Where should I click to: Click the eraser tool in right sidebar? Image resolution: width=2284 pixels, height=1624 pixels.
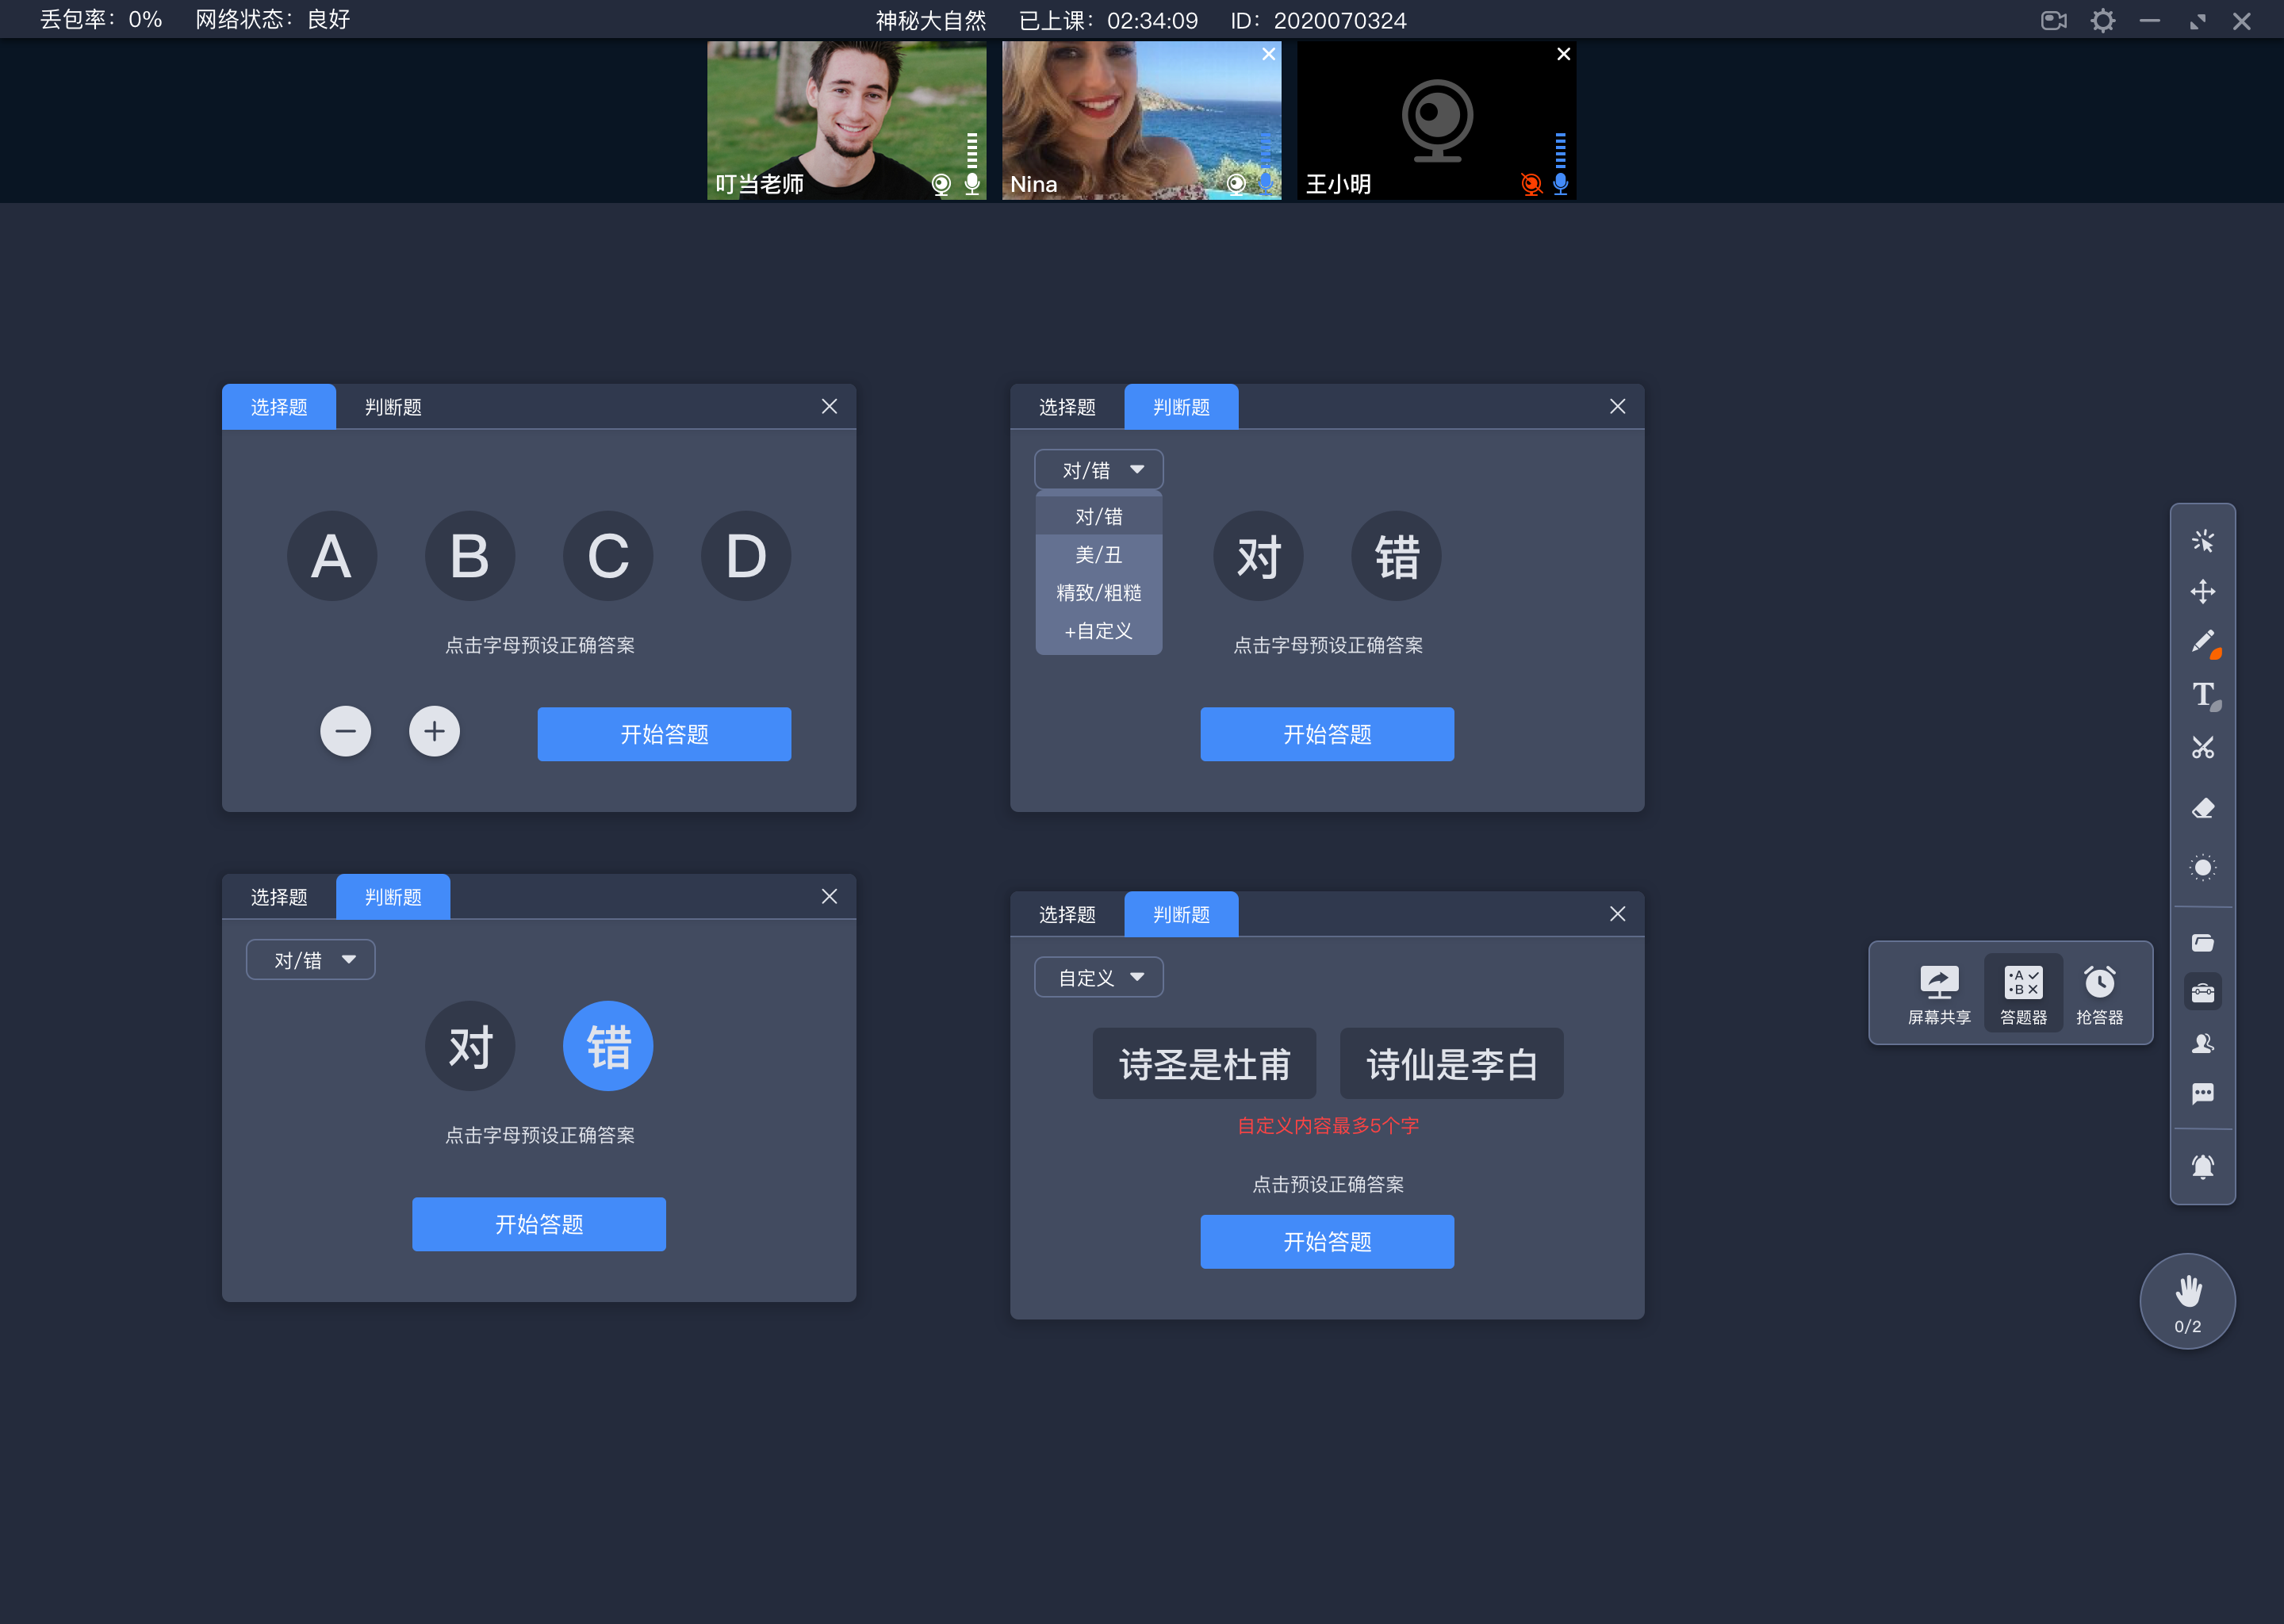pos(2202,805)
